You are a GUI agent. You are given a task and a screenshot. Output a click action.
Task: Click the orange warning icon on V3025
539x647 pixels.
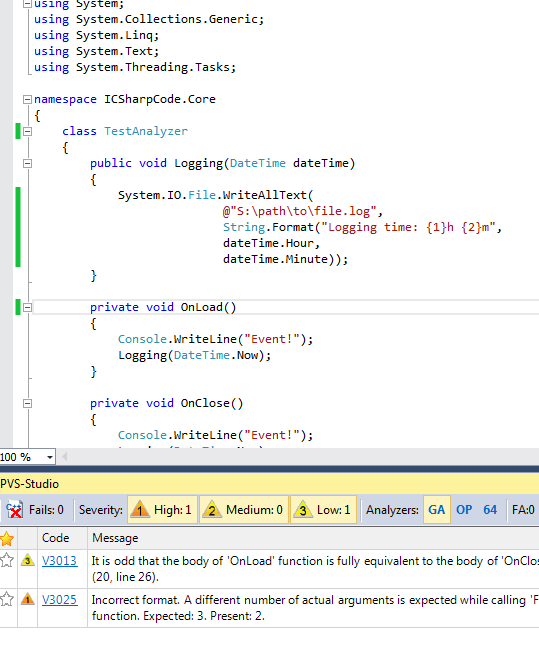coord(28,599)
